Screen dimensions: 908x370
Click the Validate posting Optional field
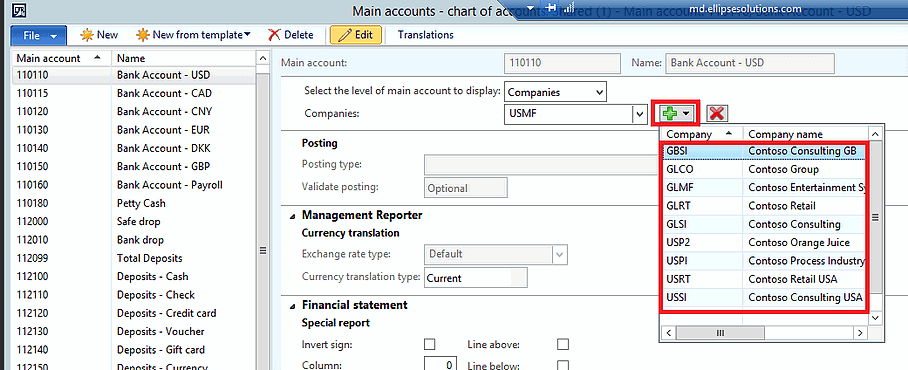pos(466,188)
